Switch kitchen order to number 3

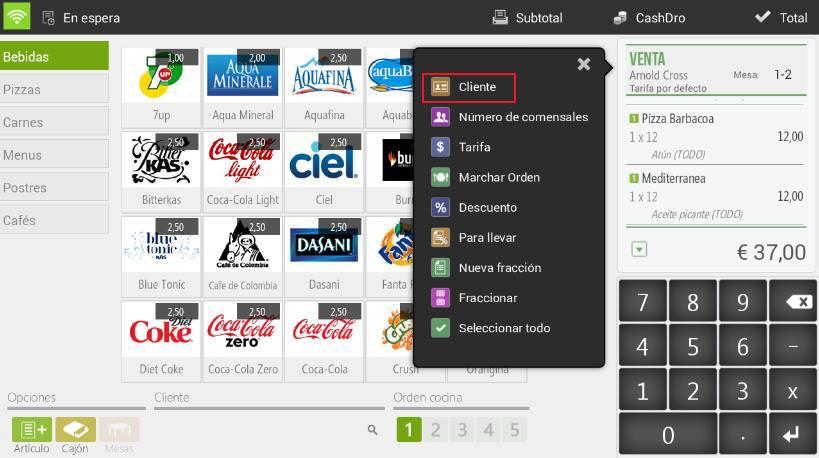click(x=462, y=430)
